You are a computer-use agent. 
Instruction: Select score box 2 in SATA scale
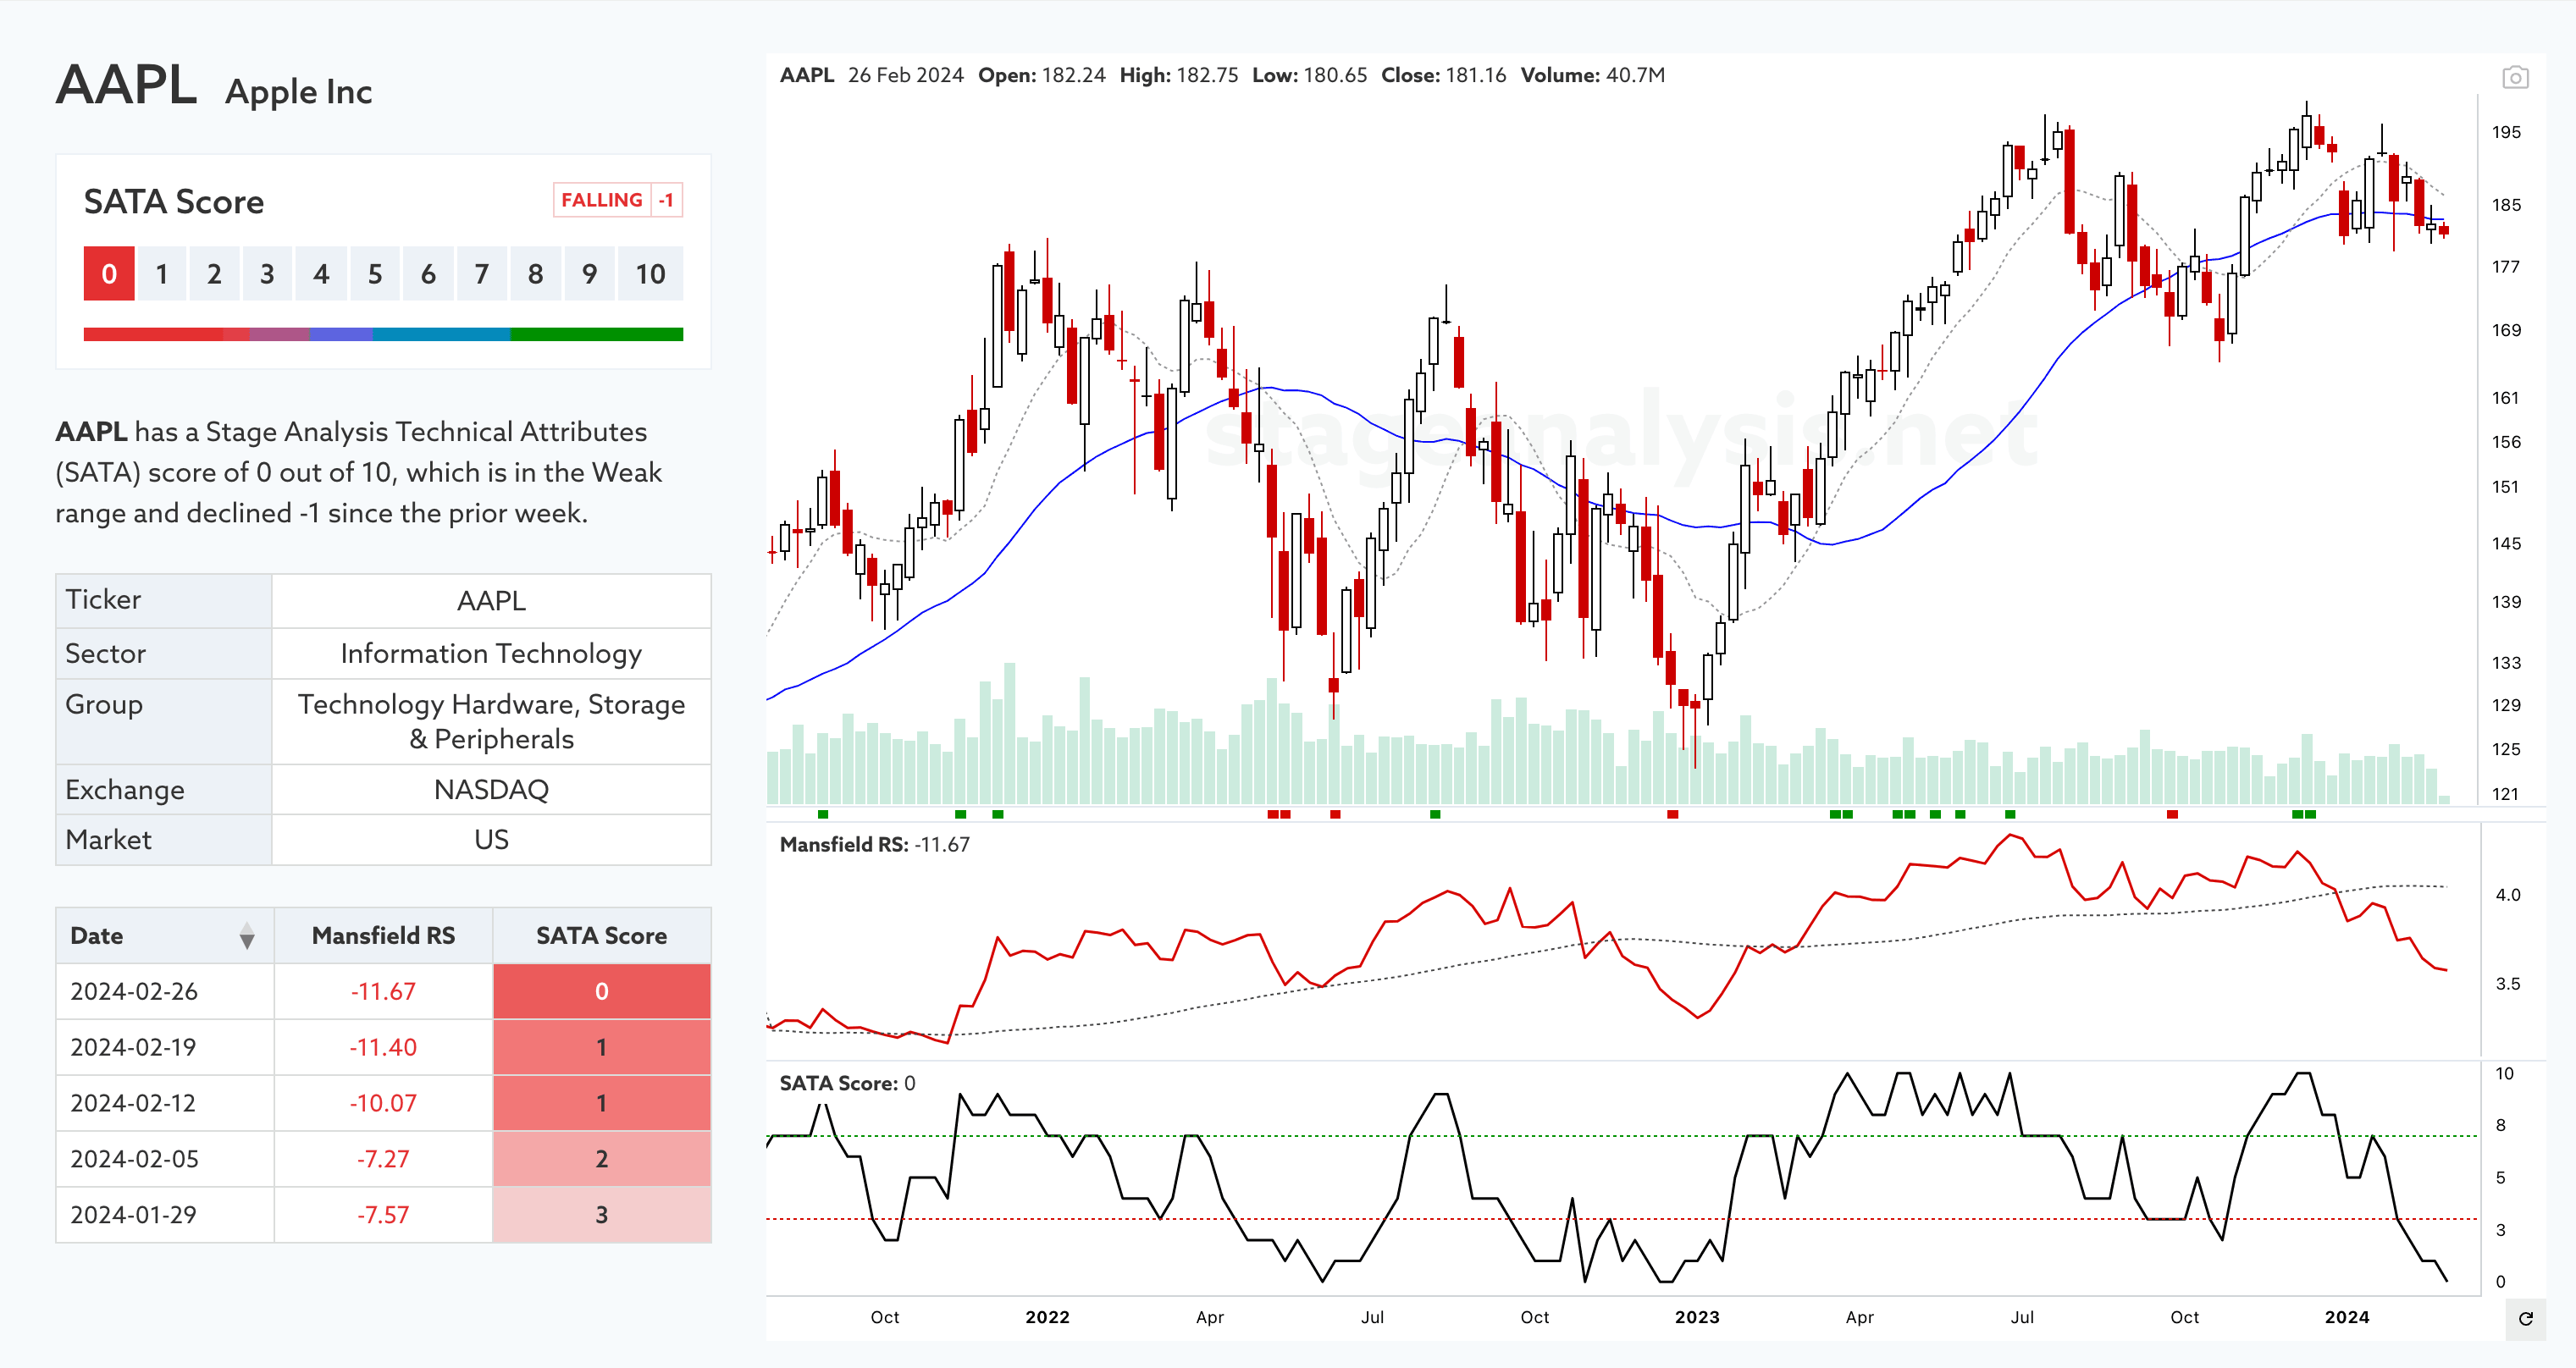(214, 274)
